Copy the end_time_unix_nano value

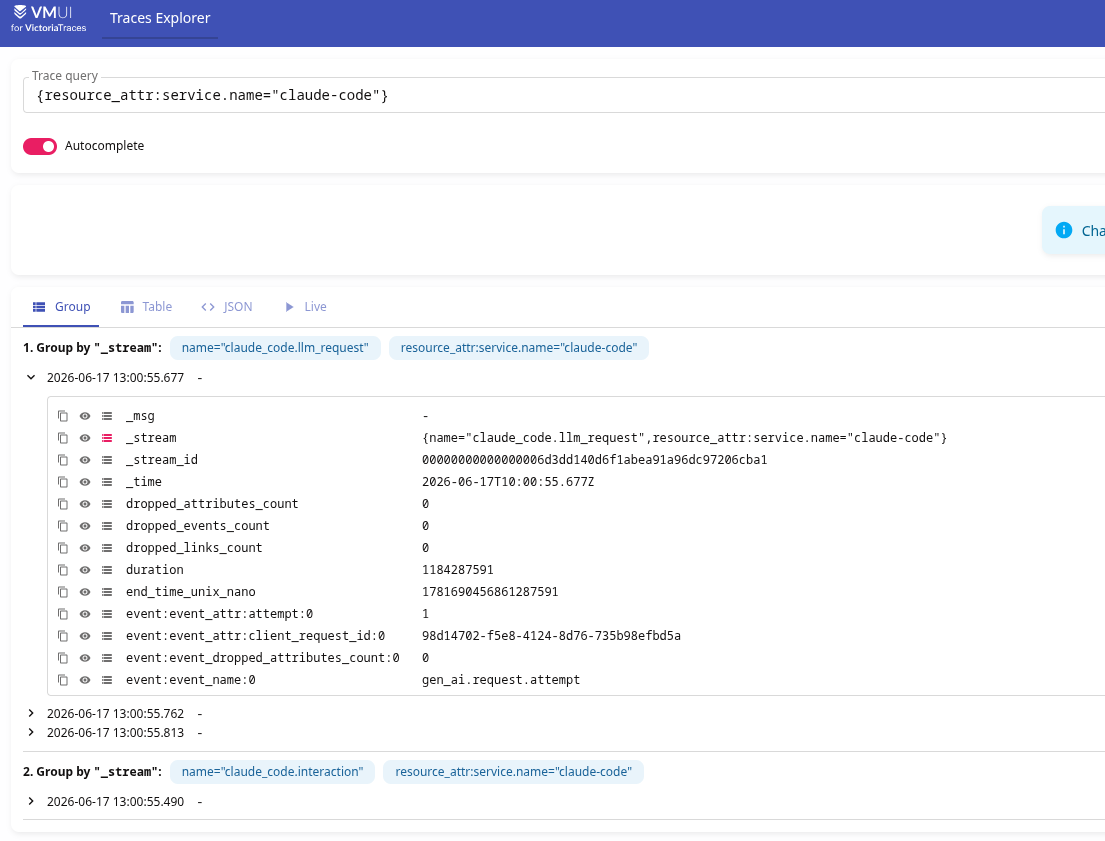63,591
